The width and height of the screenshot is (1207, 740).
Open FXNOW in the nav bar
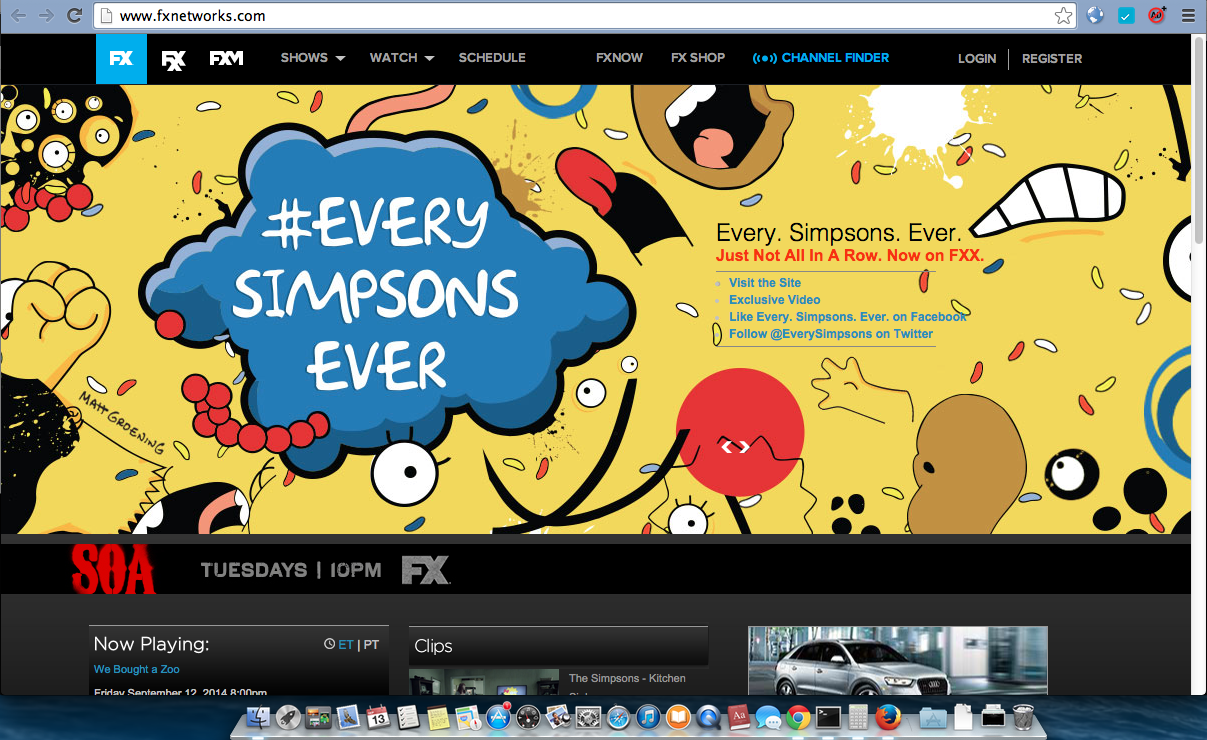pos(619,58)
